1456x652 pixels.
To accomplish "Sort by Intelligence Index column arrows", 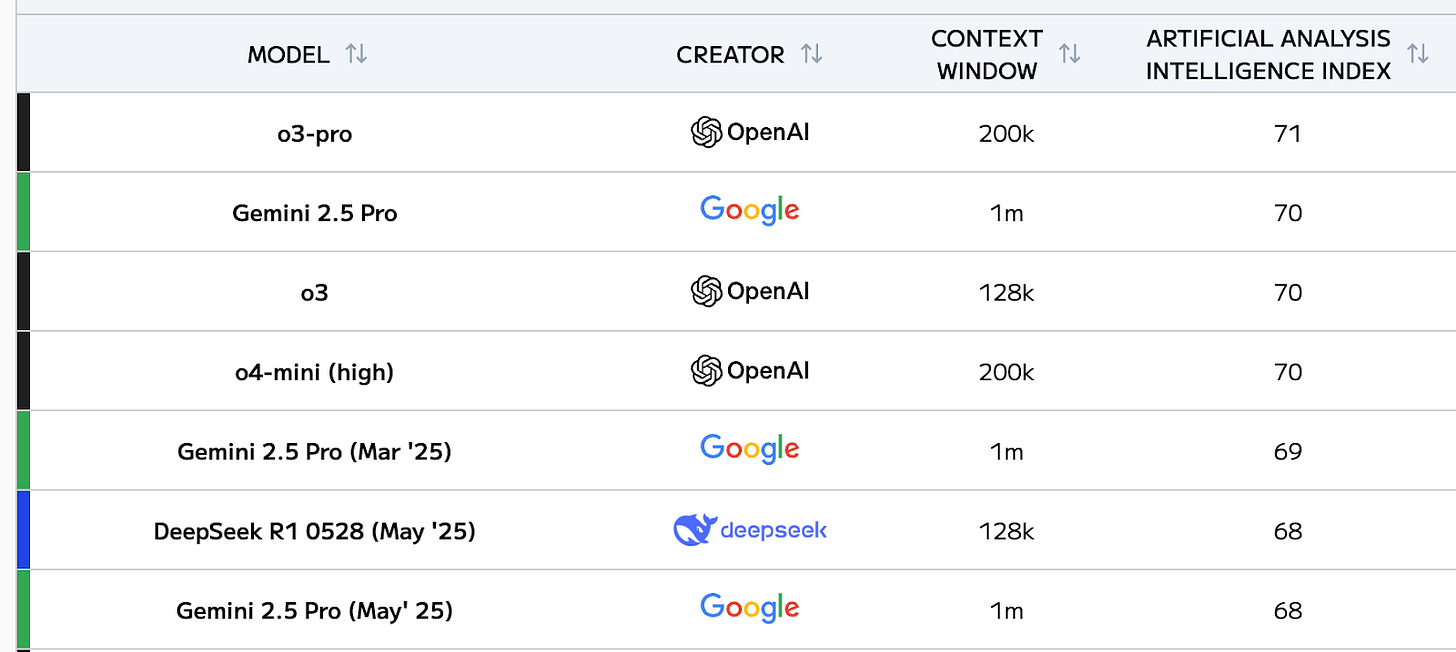I will [x=1417, y=54].
